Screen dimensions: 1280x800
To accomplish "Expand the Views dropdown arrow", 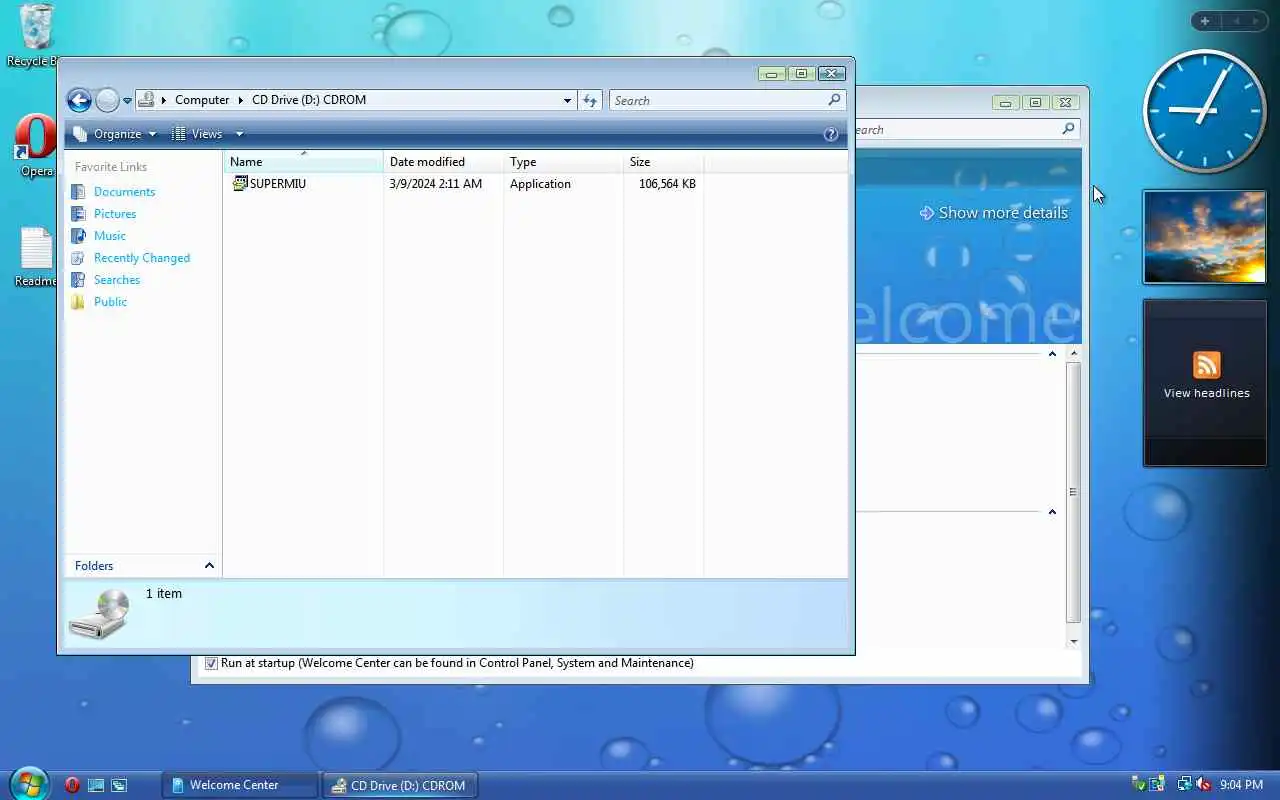I will pos(239,134).
